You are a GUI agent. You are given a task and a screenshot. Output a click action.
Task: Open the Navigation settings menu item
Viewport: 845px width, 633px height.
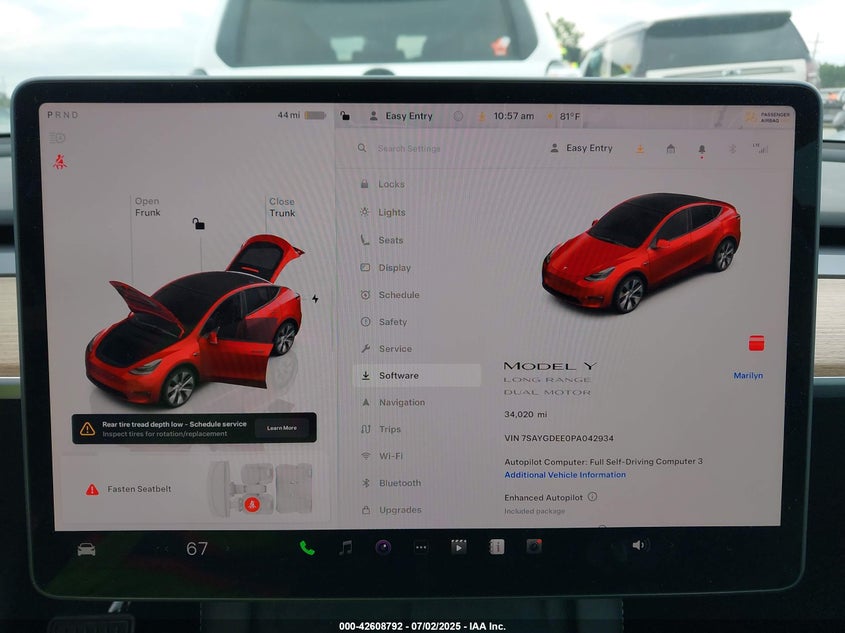401,402
